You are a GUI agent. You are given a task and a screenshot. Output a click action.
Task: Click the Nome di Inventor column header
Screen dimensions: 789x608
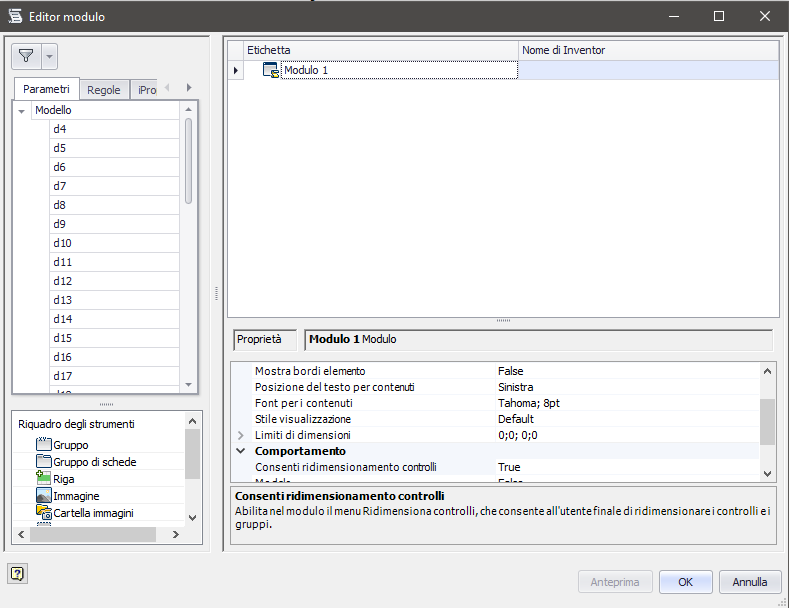[x=649, y=50]
